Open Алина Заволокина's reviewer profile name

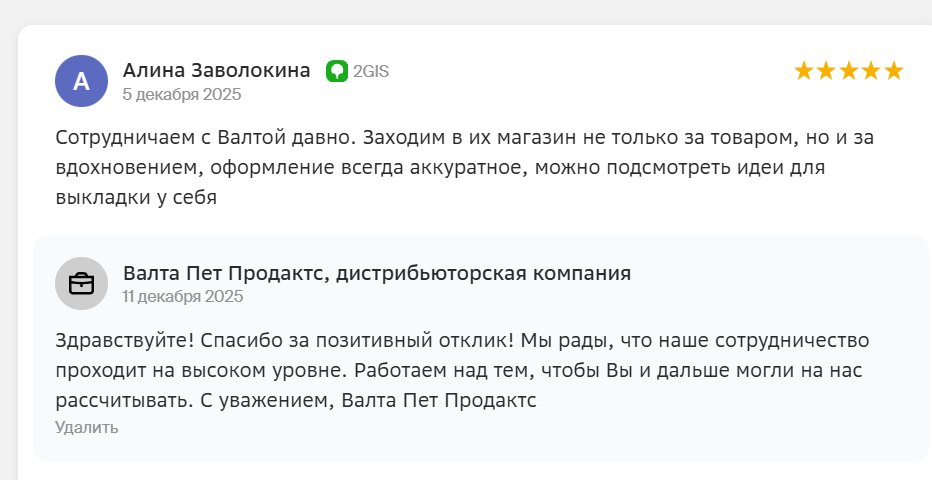point(216,70)
